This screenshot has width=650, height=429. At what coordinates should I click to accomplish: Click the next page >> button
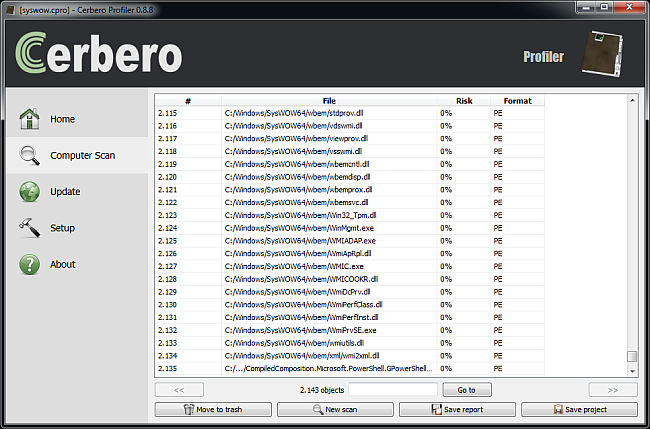click(x=613, y=390)
